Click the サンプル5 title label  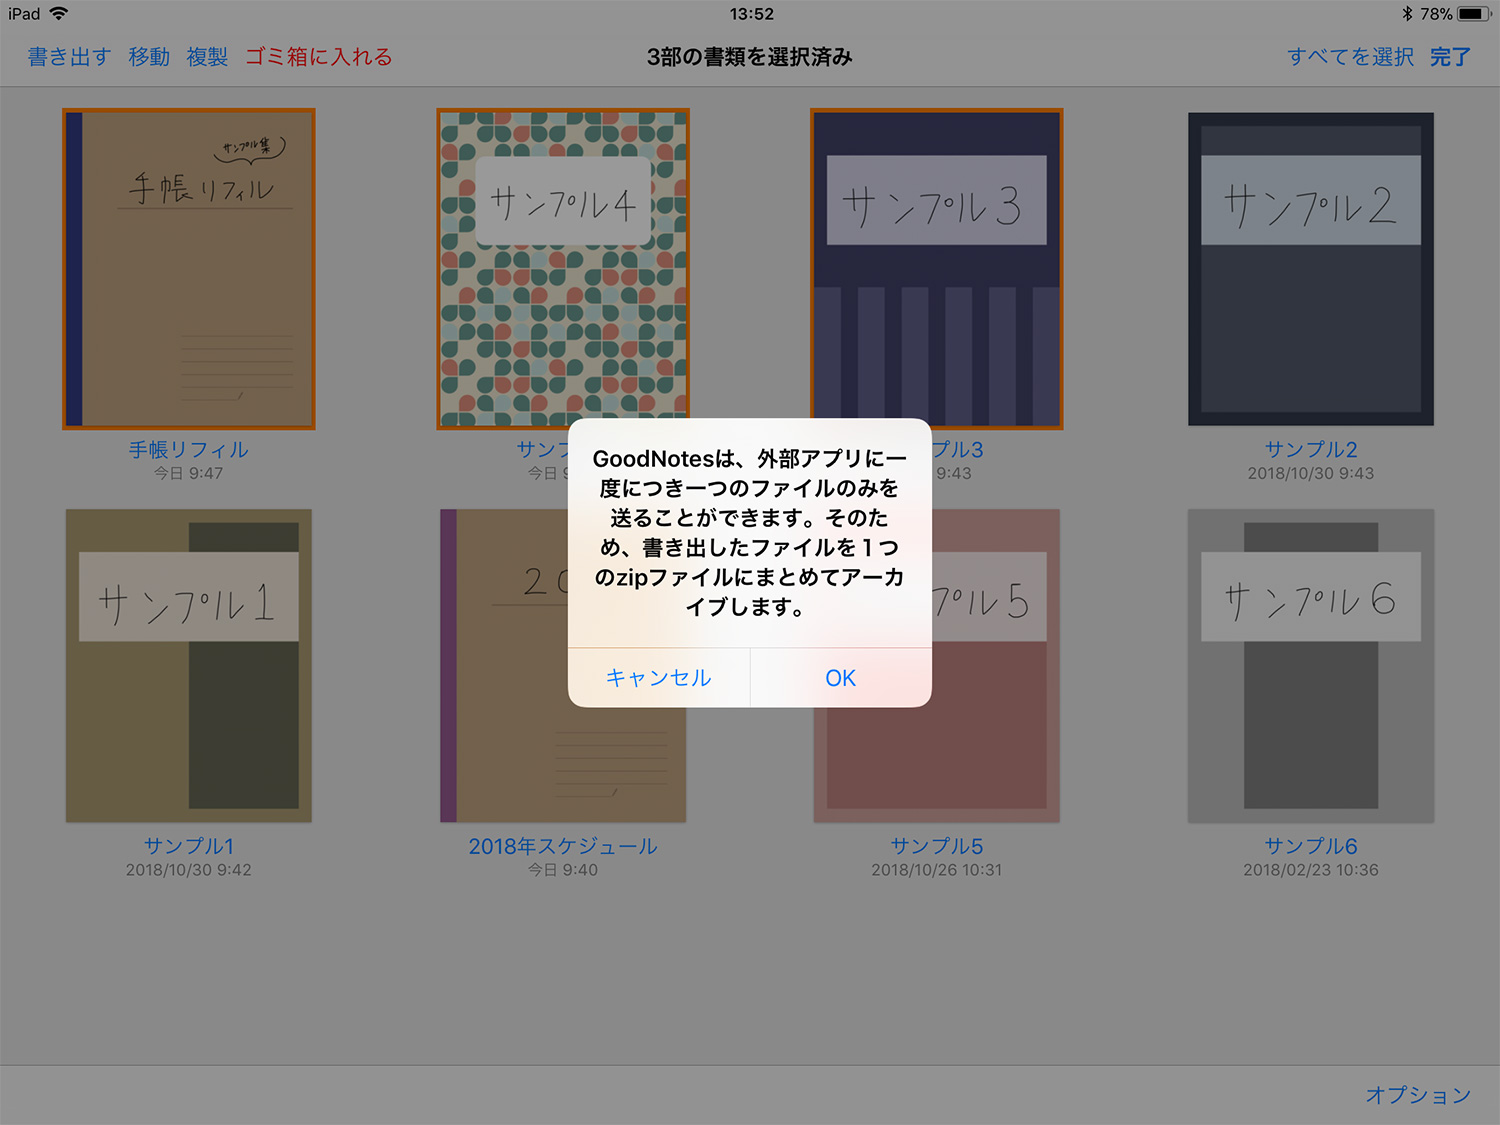937,846
